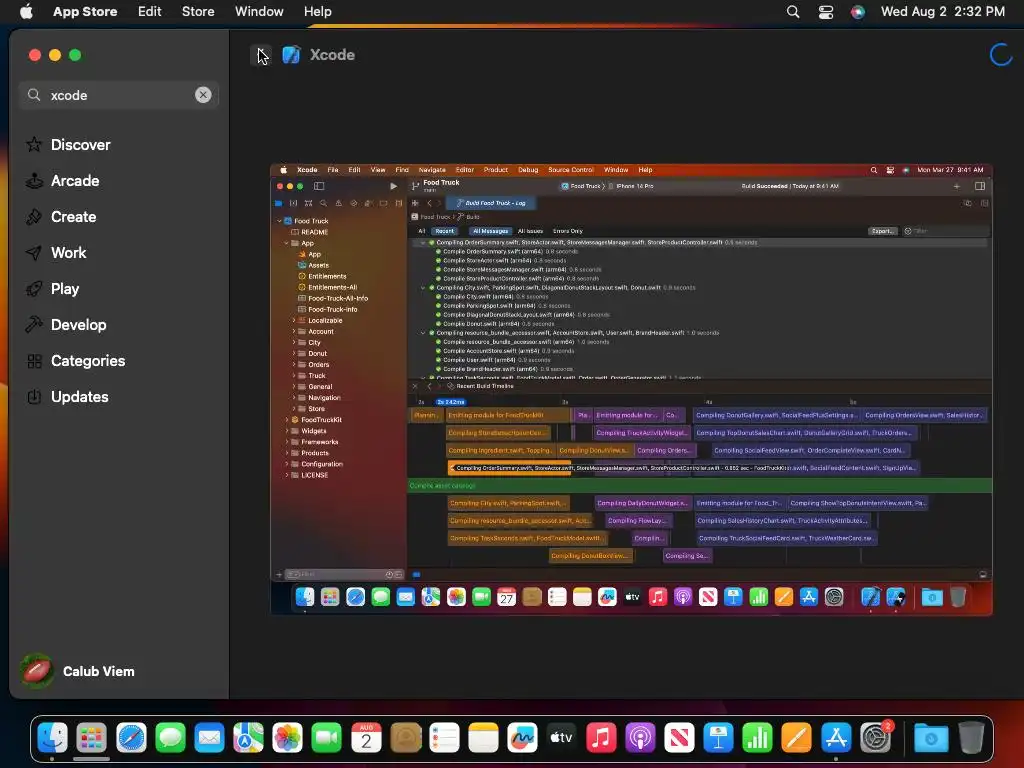Open the Edit menu

pyautogui.click(x=150, y=11)
